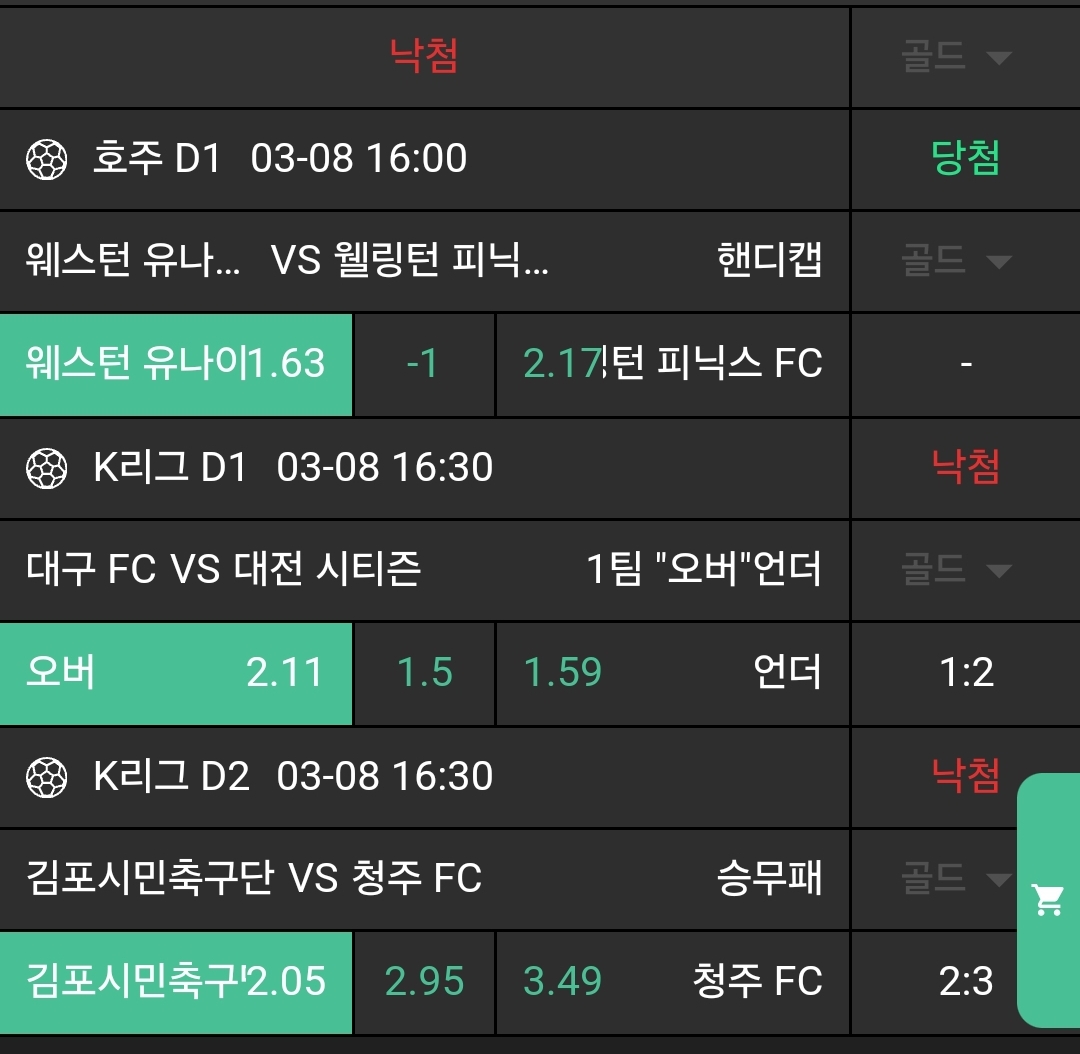Open the green shopping cart tab
This screenshot has width=1080, height=1054.
tap(1048, 900)
